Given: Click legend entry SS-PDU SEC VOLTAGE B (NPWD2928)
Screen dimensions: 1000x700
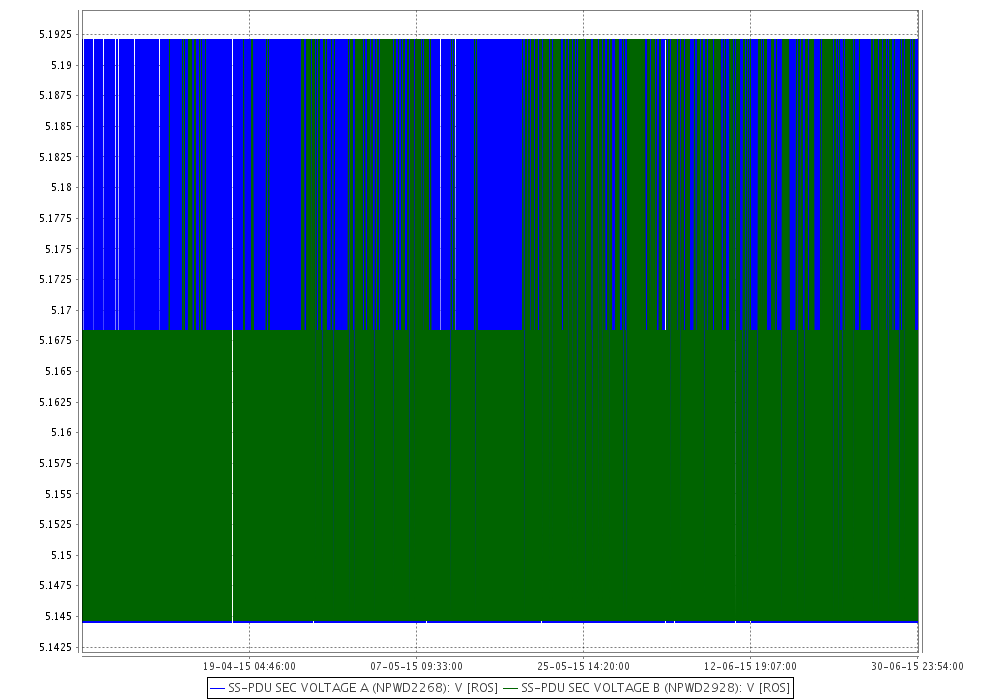Looking at the screenshot, I should [647, 688].
